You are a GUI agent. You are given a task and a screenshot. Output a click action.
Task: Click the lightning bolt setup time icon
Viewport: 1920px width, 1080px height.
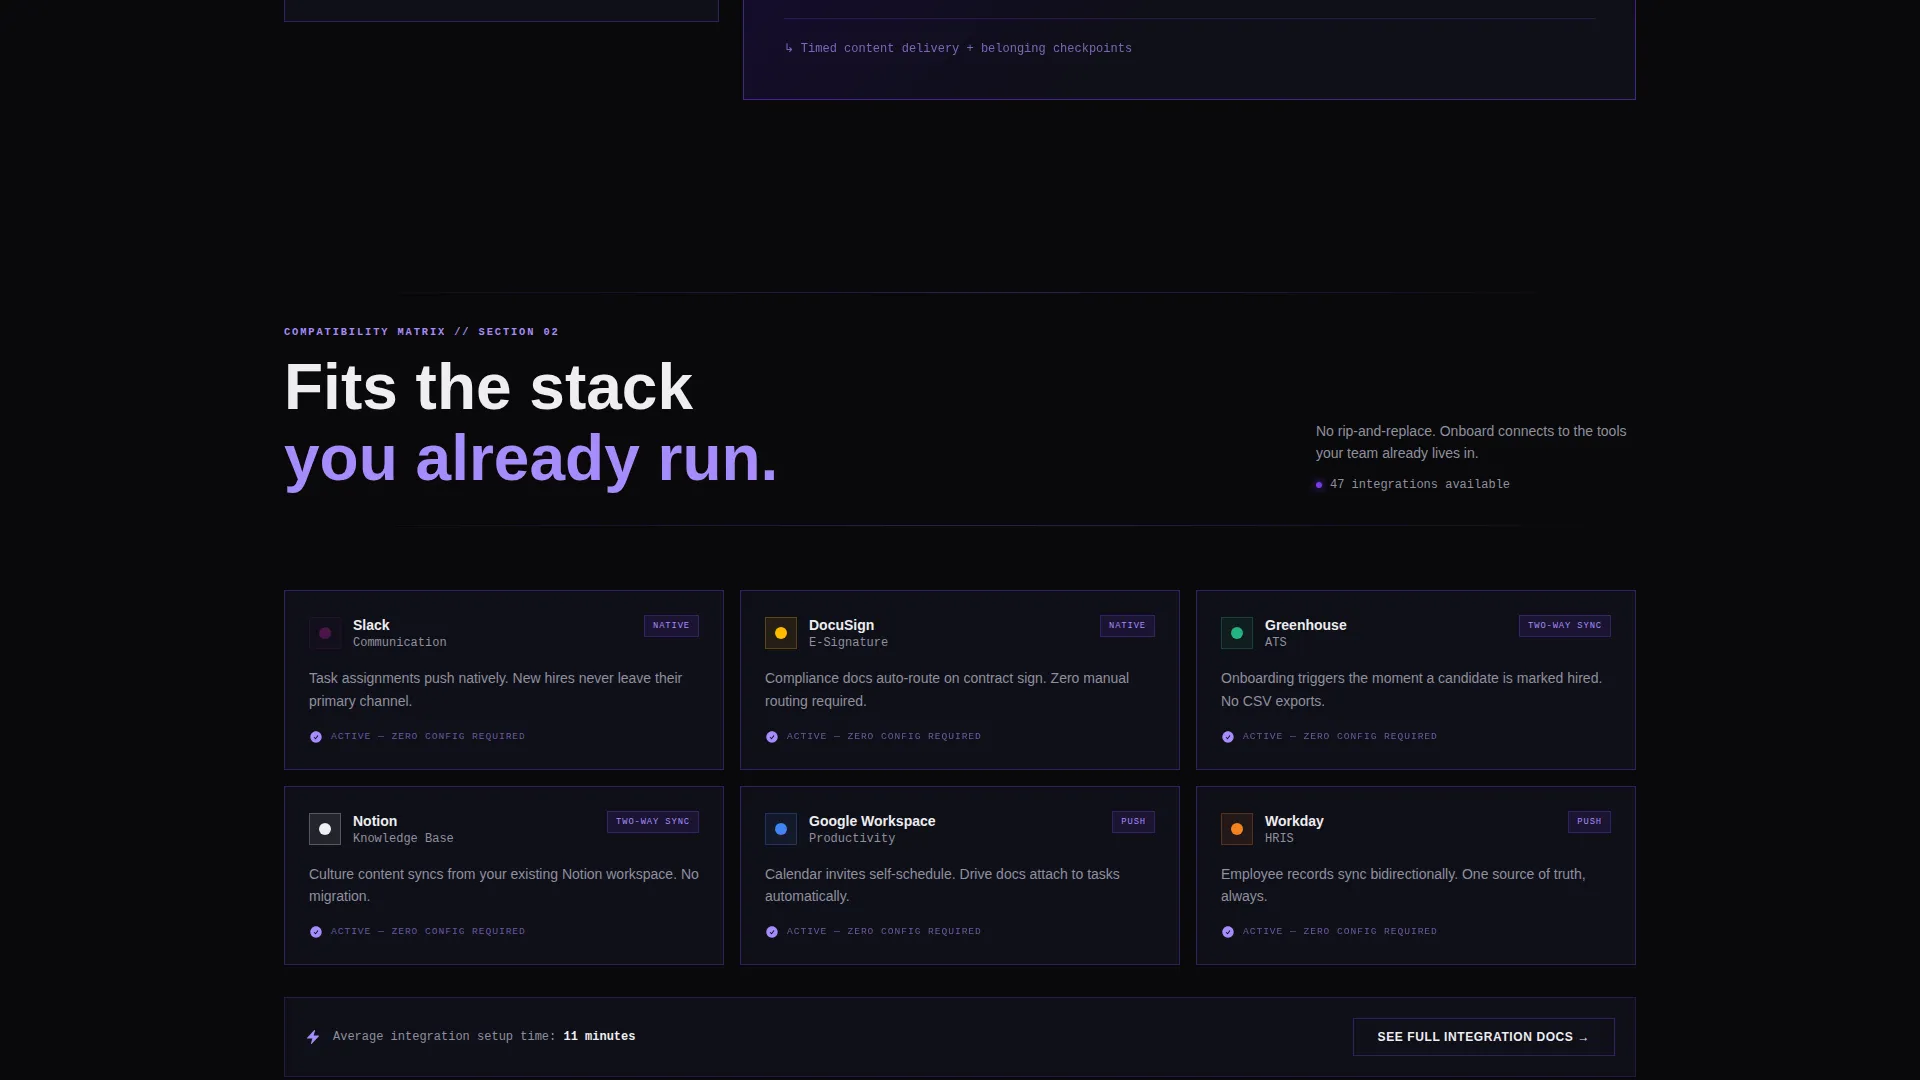coord(313,1037)
